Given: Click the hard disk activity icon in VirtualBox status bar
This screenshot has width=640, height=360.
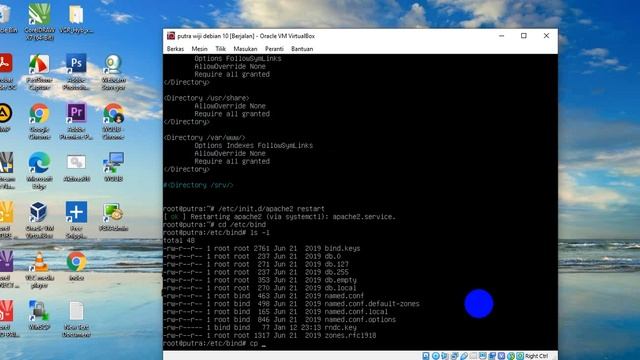Looking at the screenshot, I should point(426,356).
